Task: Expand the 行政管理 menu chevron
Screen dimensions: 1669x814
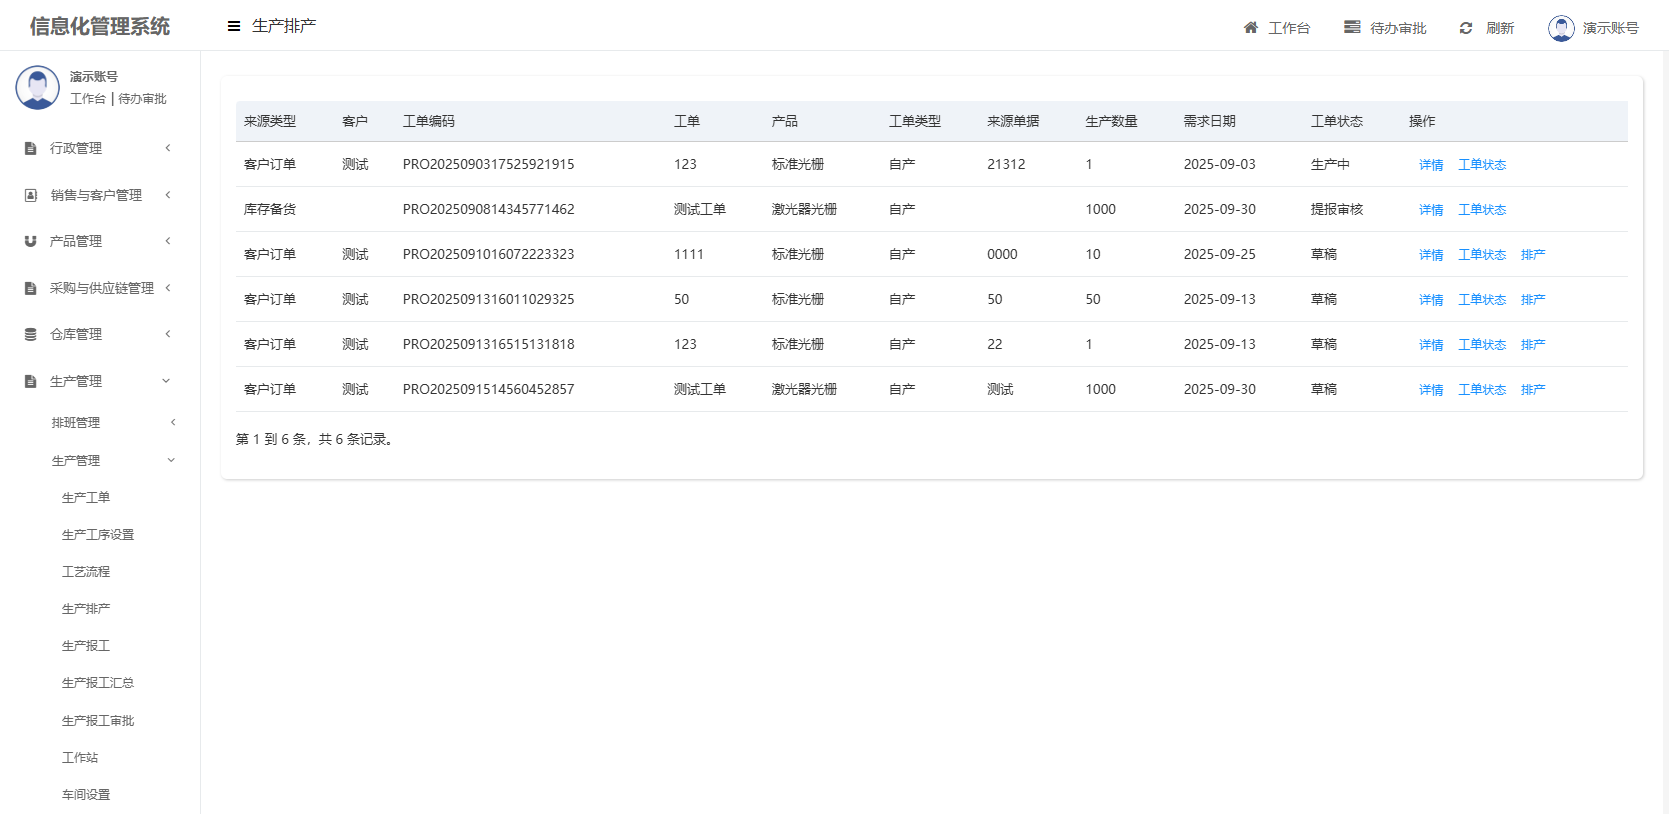Action: coord(168,148)
